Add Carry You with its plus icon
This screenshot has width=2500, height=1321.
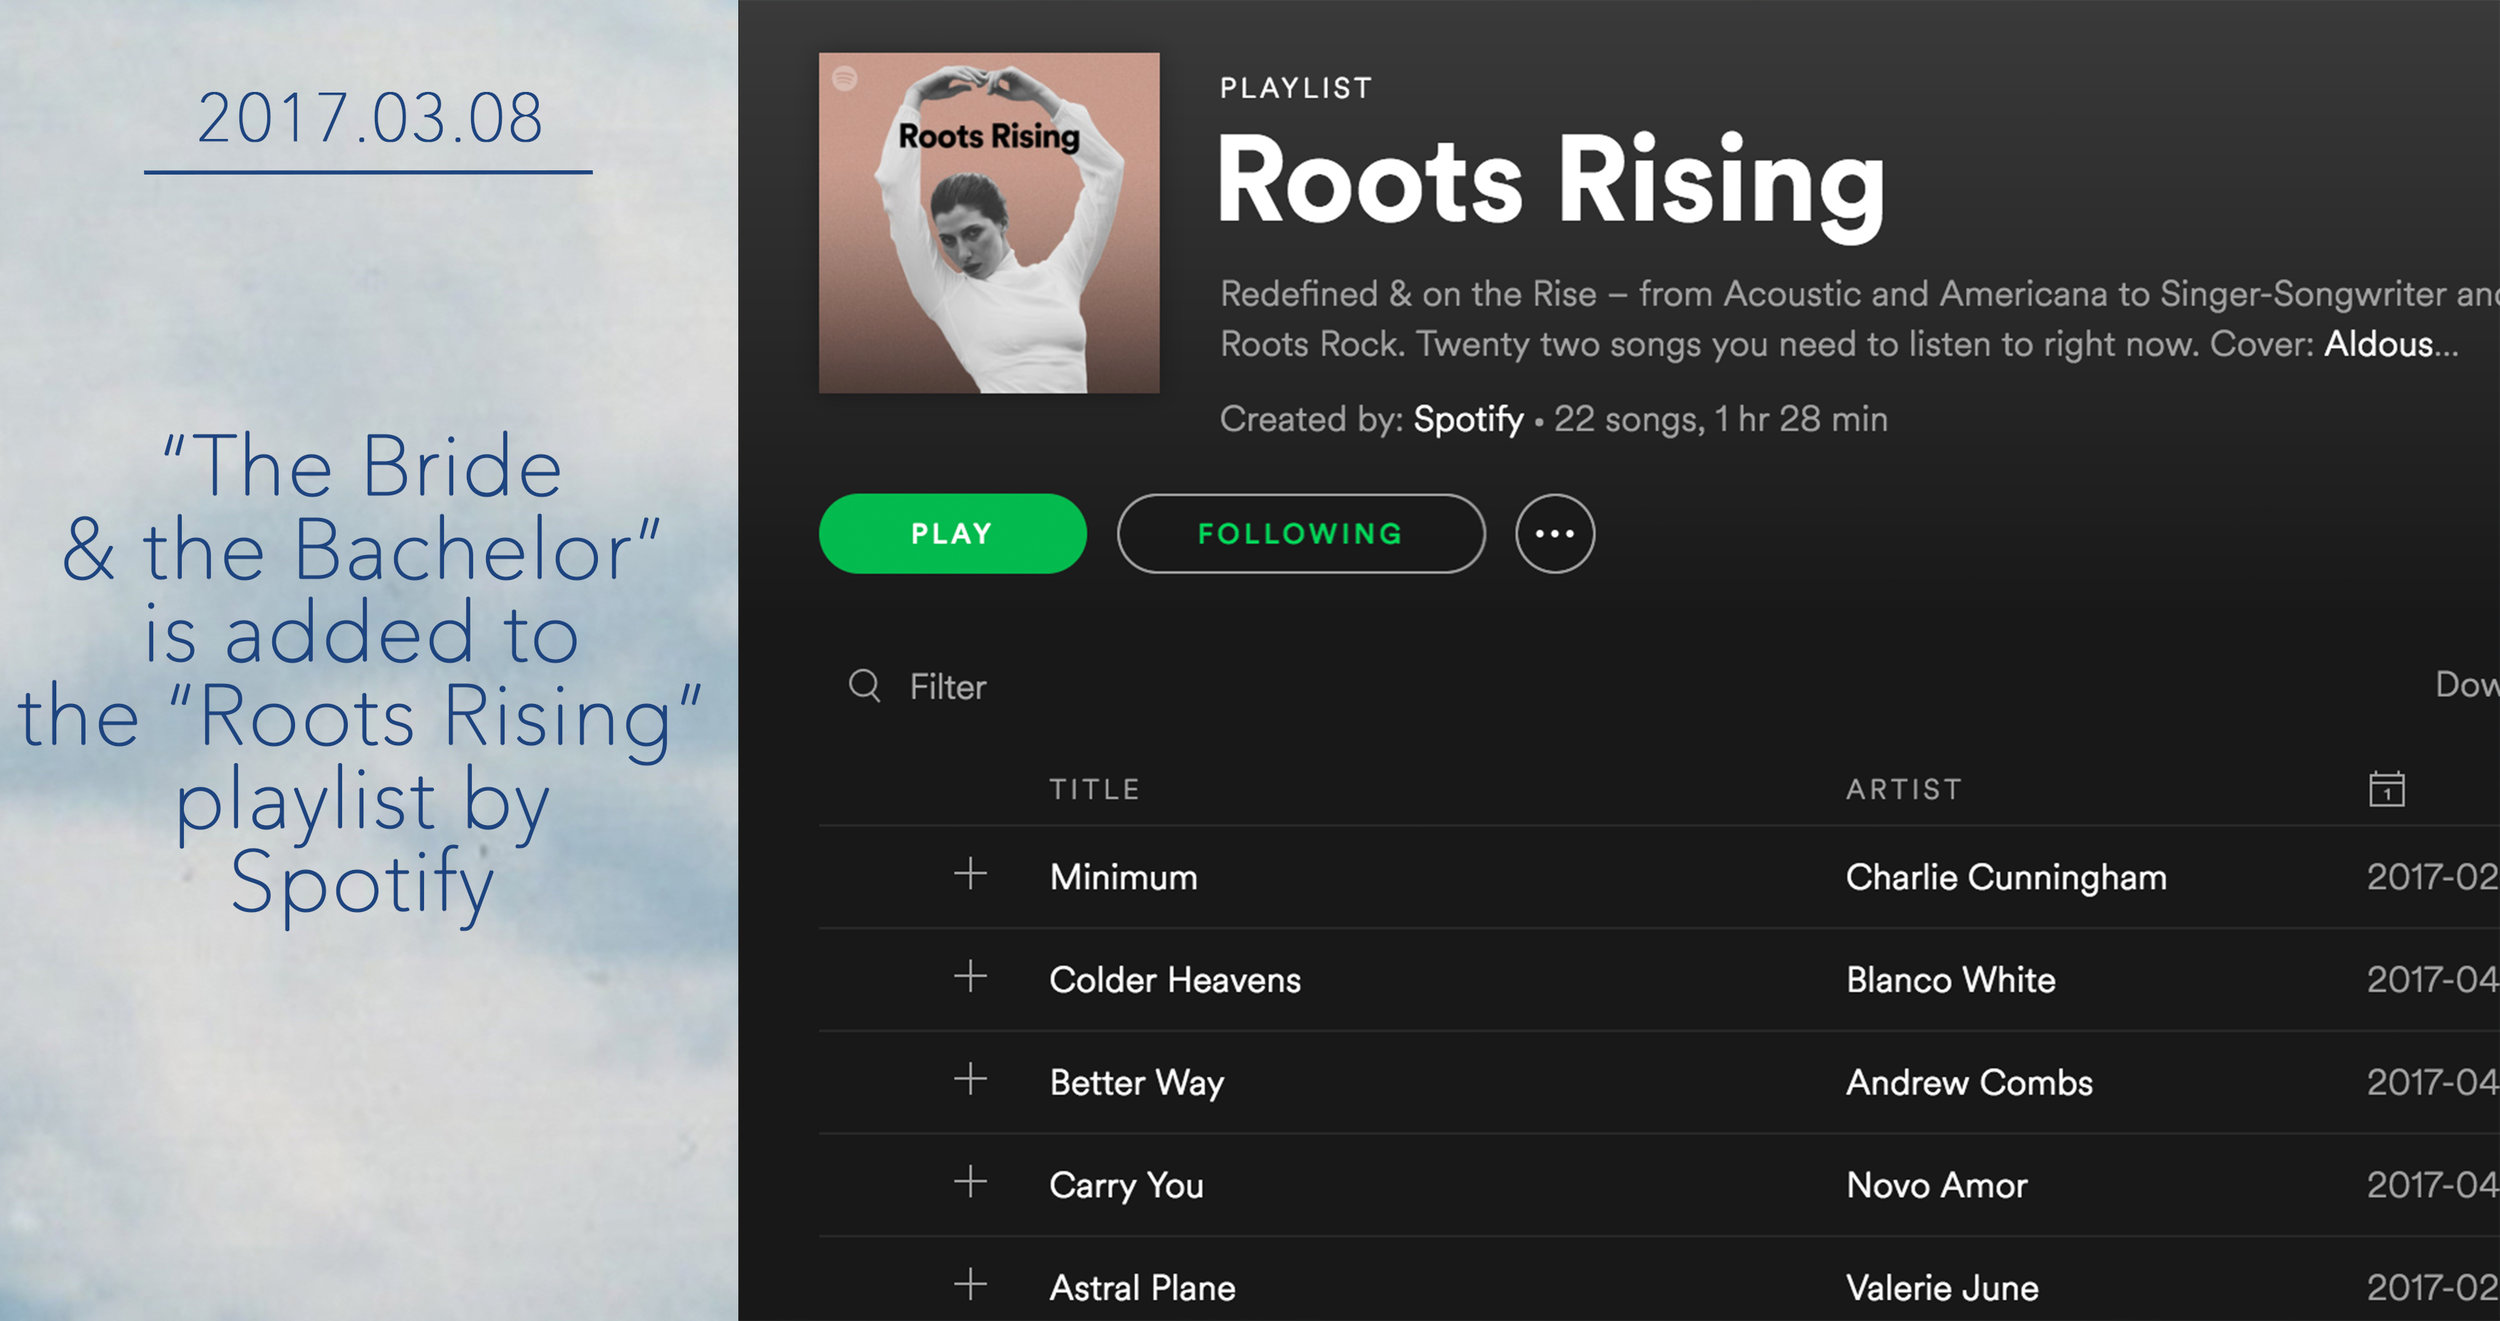[x=970, y=1182]
